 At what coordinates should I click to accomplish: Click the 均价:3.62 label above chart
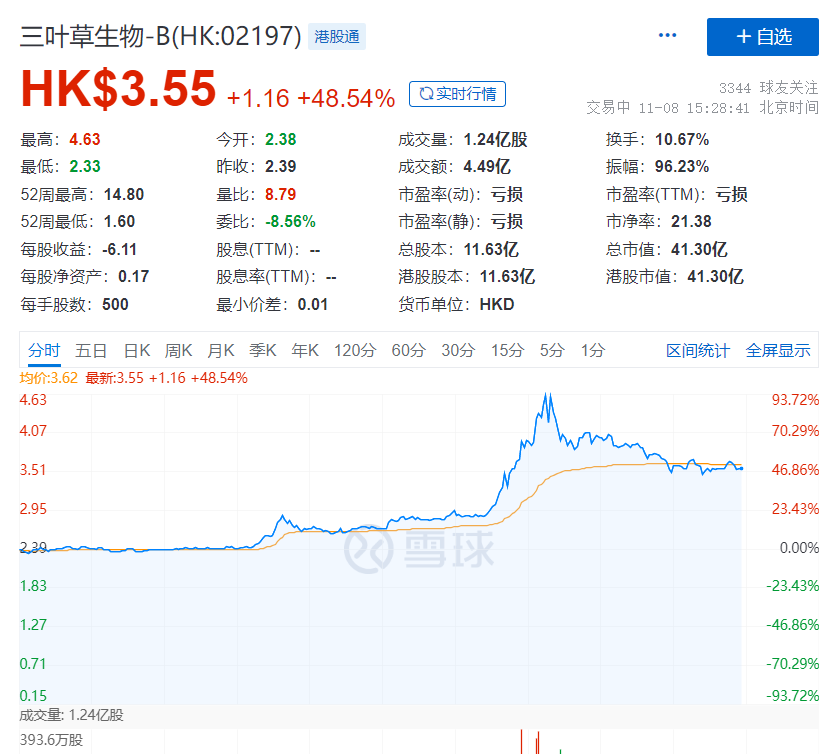49,378
